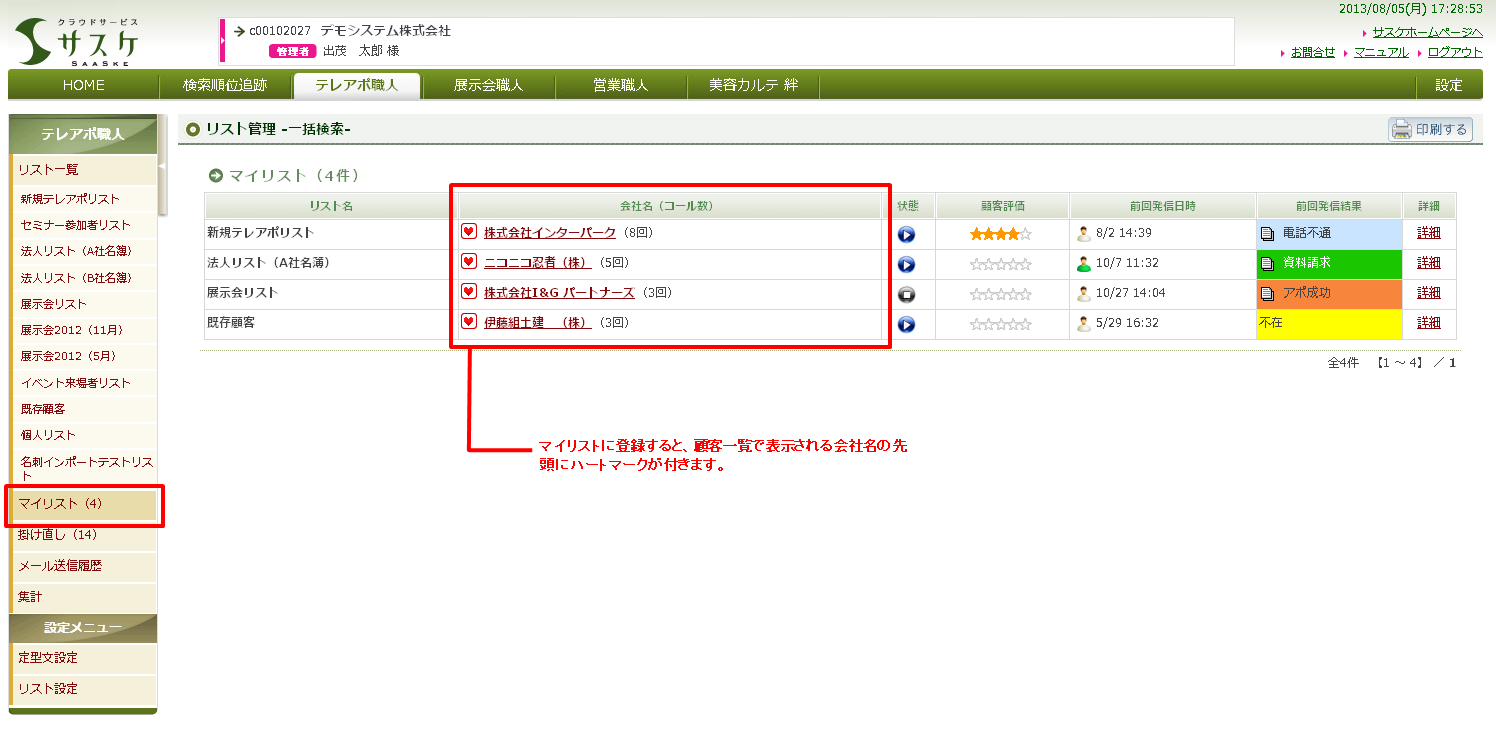Open company link 株式会社I&G パートナーズ
This screenshot has height=731, width=1496.
click(559, 293)
